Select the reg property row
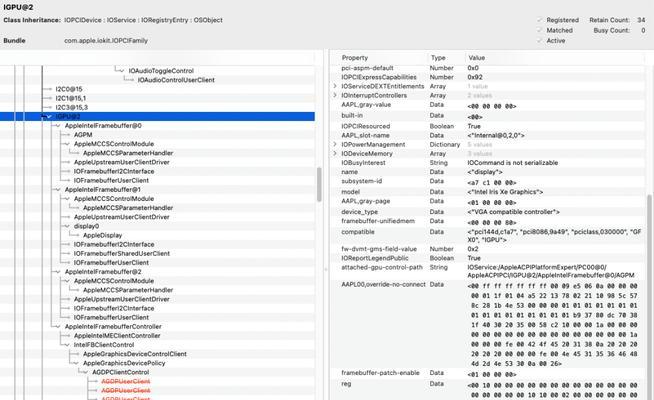Screen dimensions: 654x400 click(x=488, y=389)
